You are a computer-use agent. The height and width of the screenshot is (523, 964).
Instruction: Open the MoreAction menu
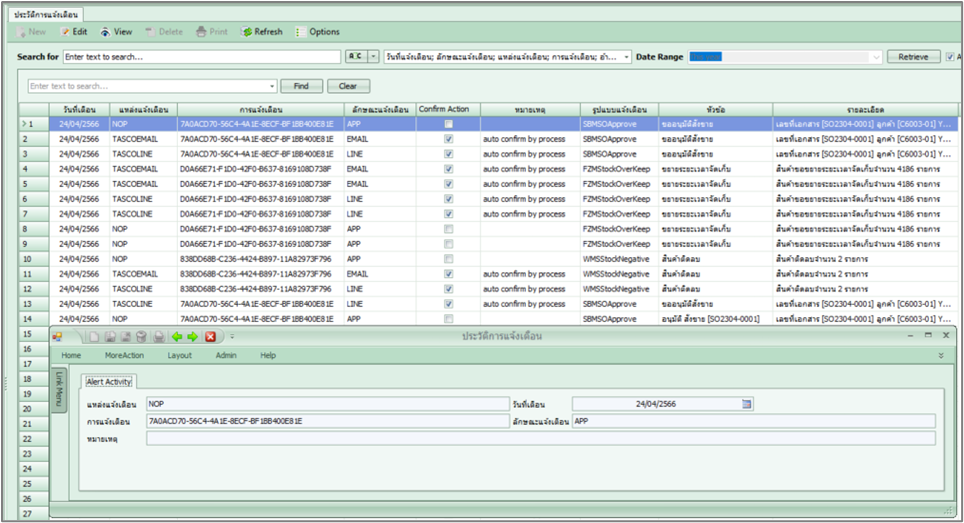(x=124, y=355)
